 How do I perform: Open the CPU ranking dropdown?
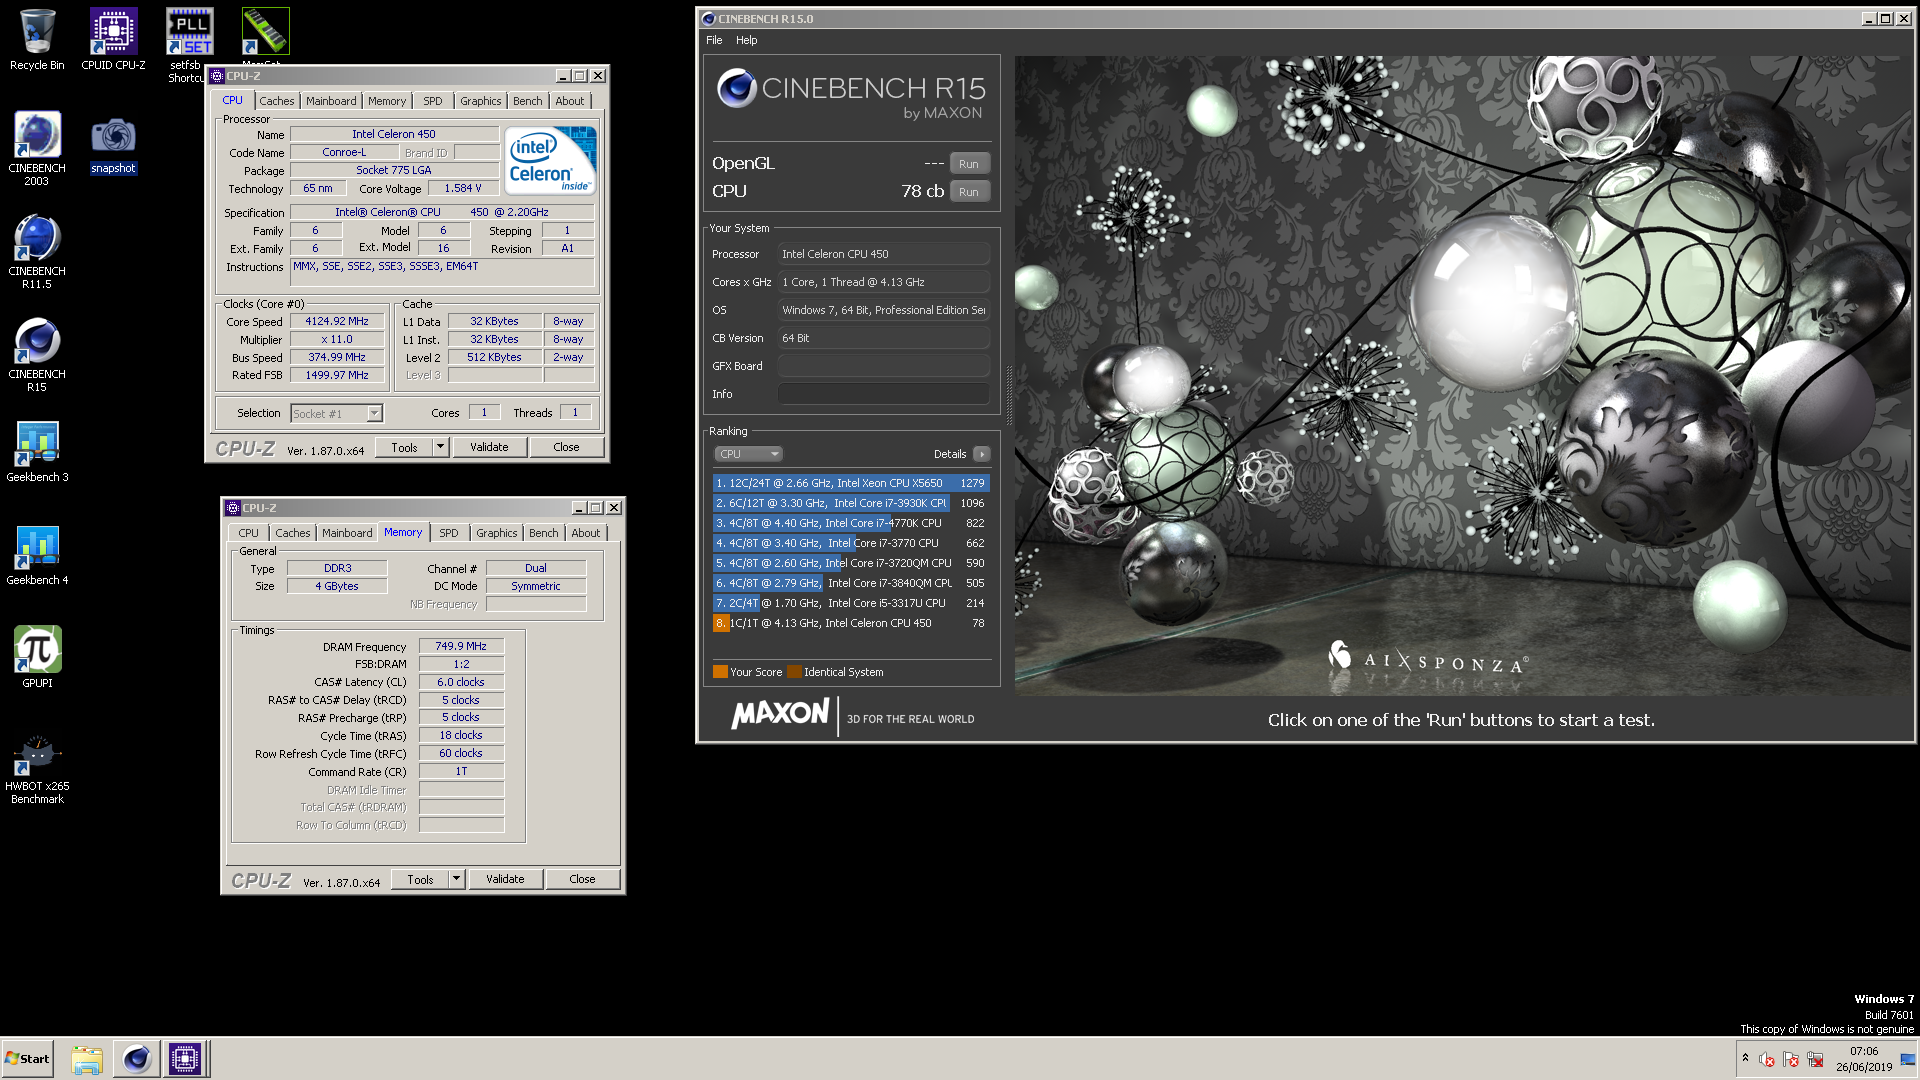[x=748, y=454]
